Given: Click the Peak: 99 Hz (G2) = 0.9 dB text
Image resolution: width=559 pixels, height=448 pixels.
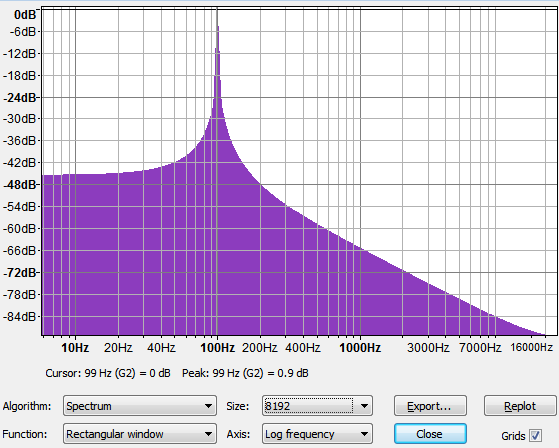Looking at the screenshot, I should pyautogui.click(x=245, y=373).
